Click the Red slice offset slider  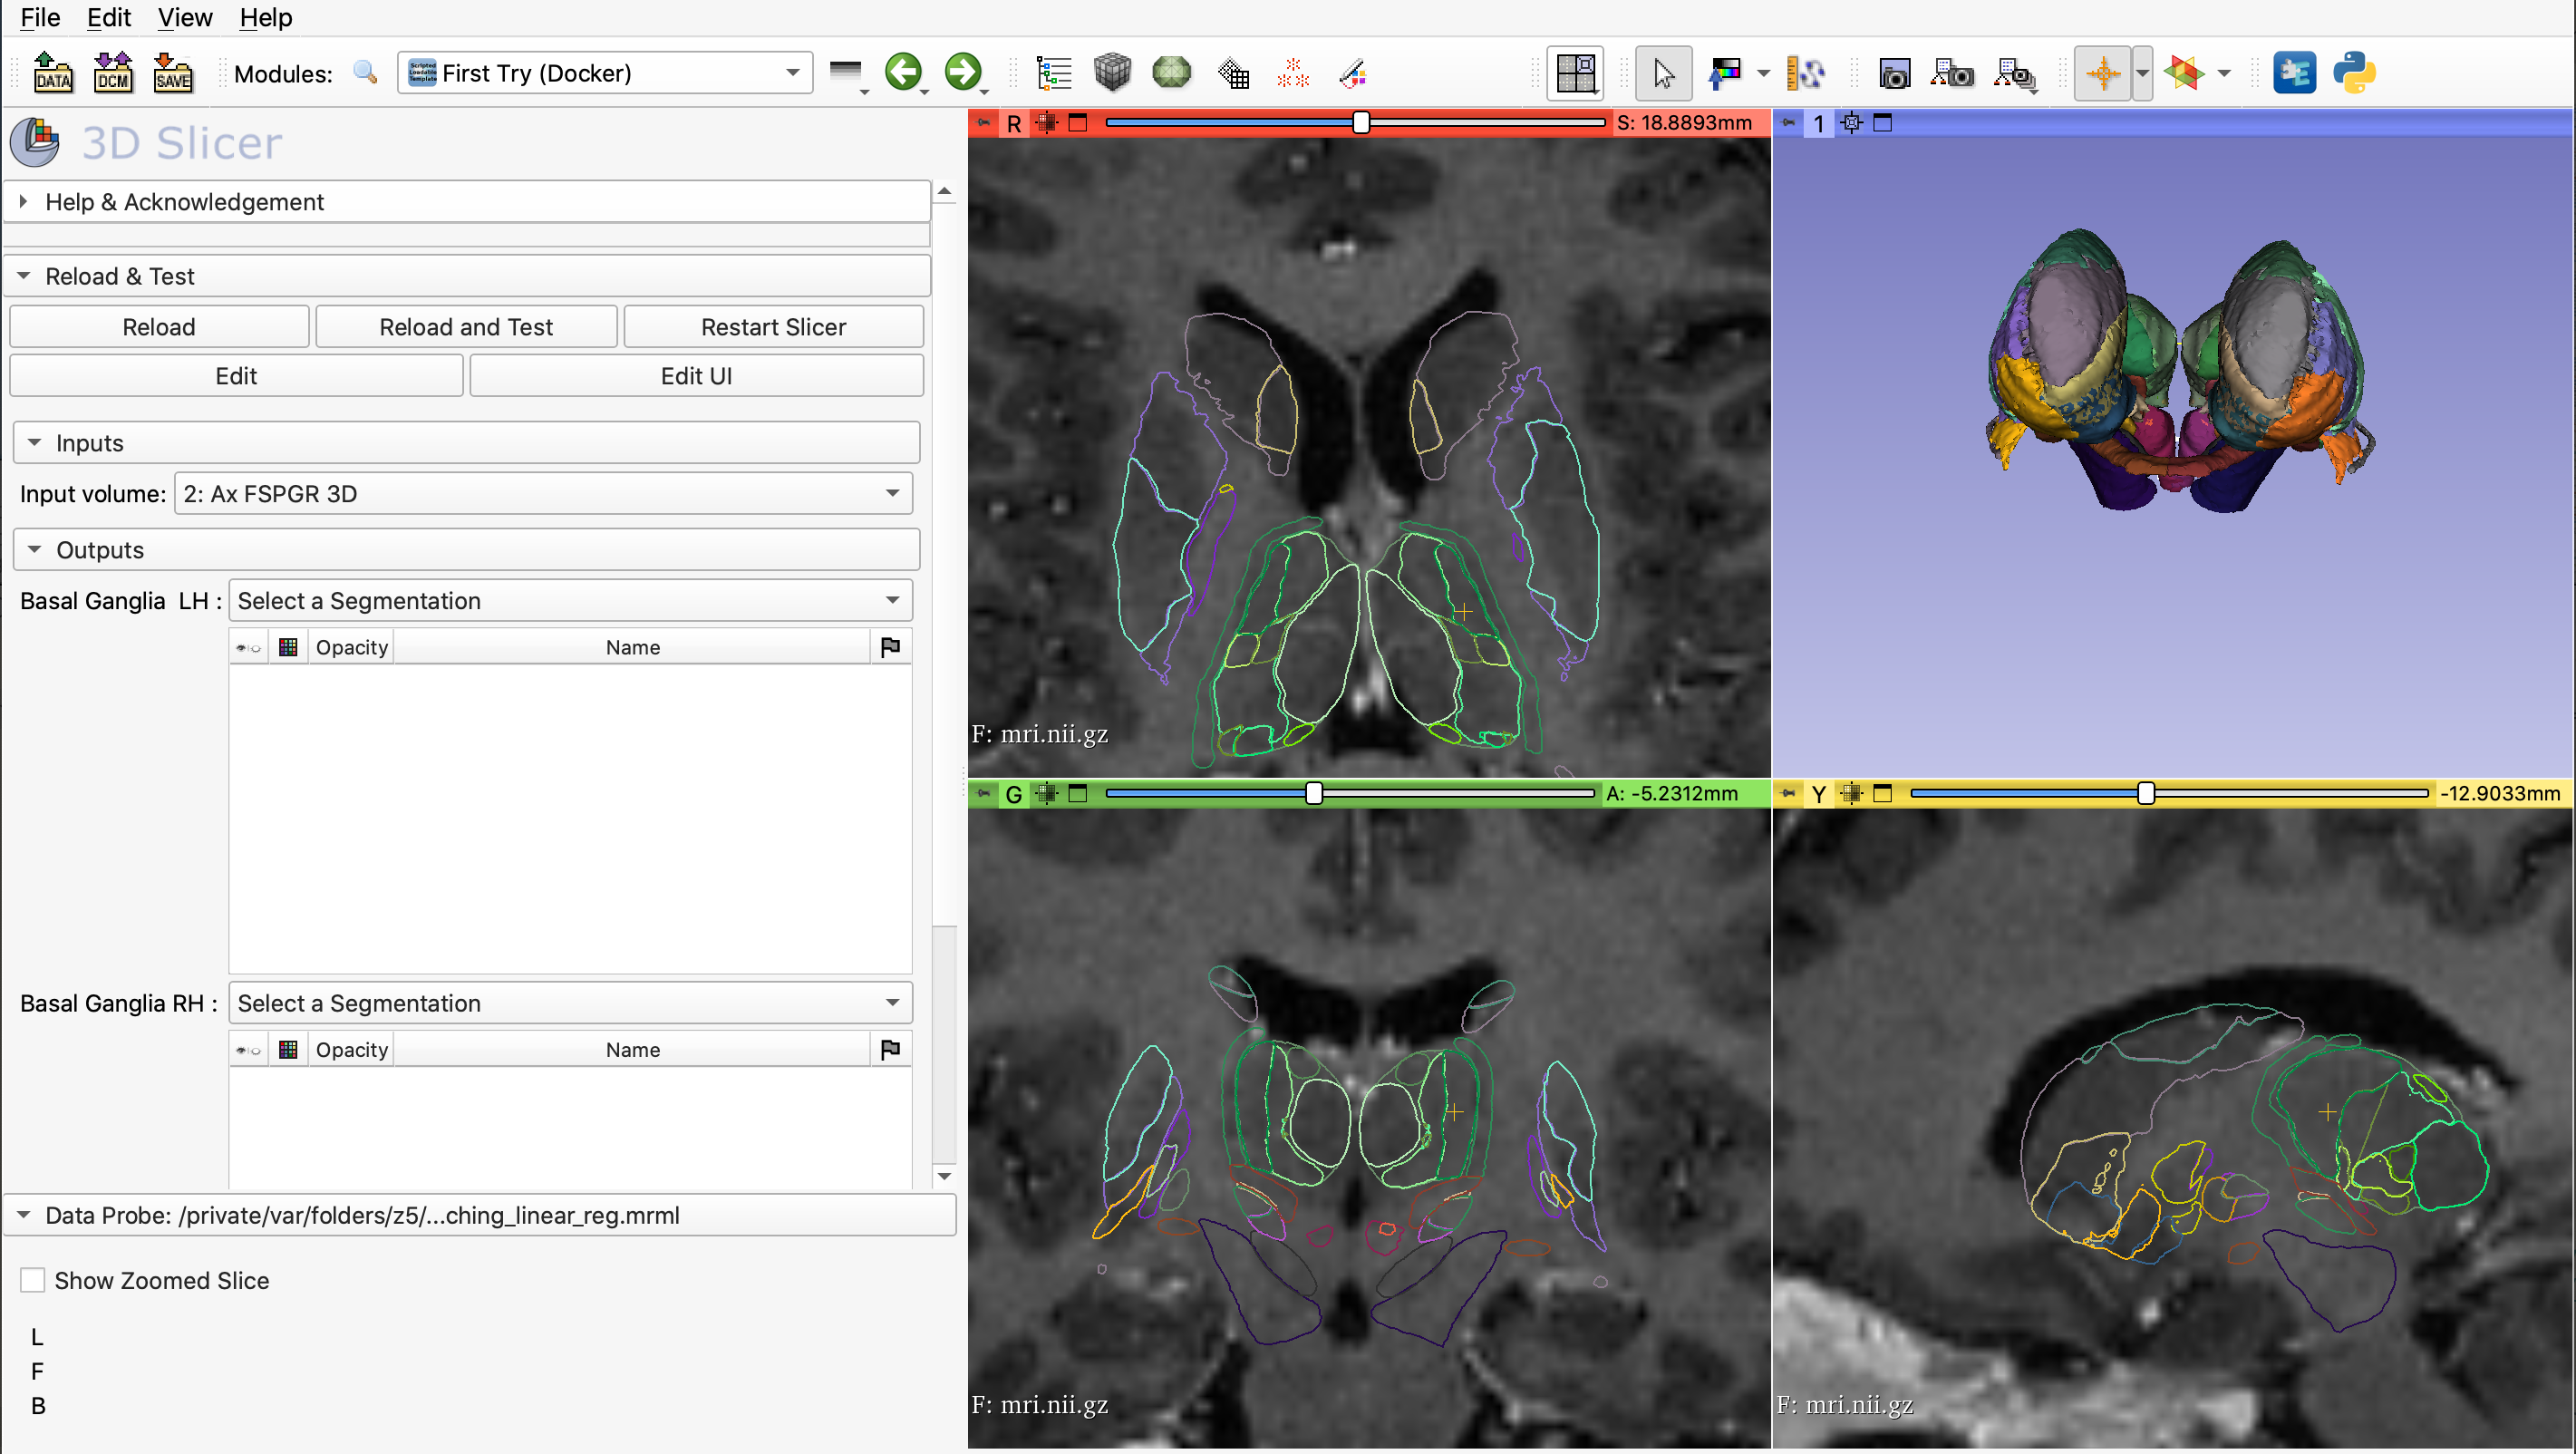coord(1361,122)
